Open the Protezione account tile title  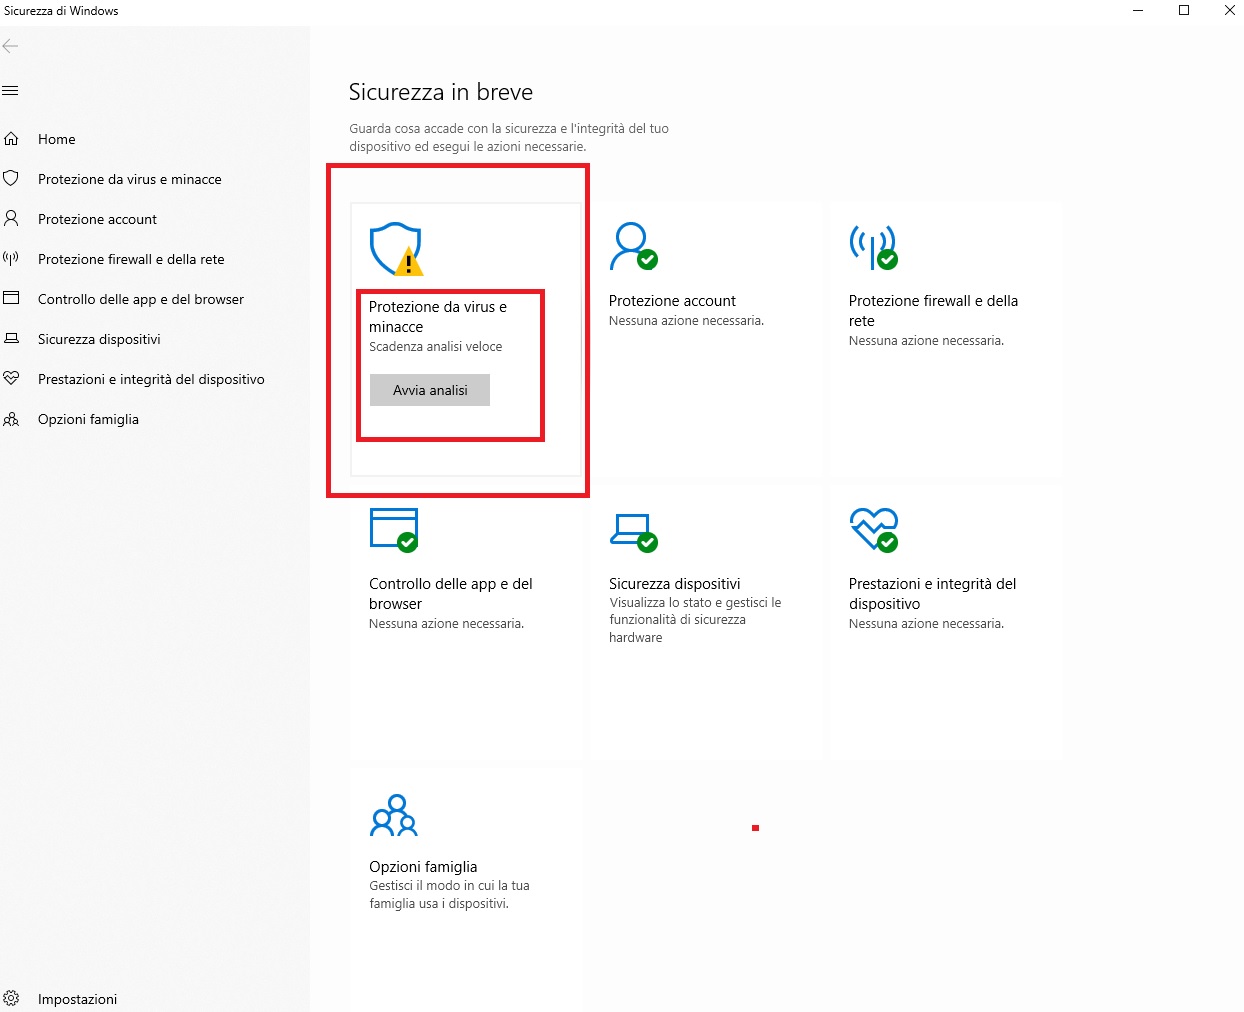tap(672, 301)
